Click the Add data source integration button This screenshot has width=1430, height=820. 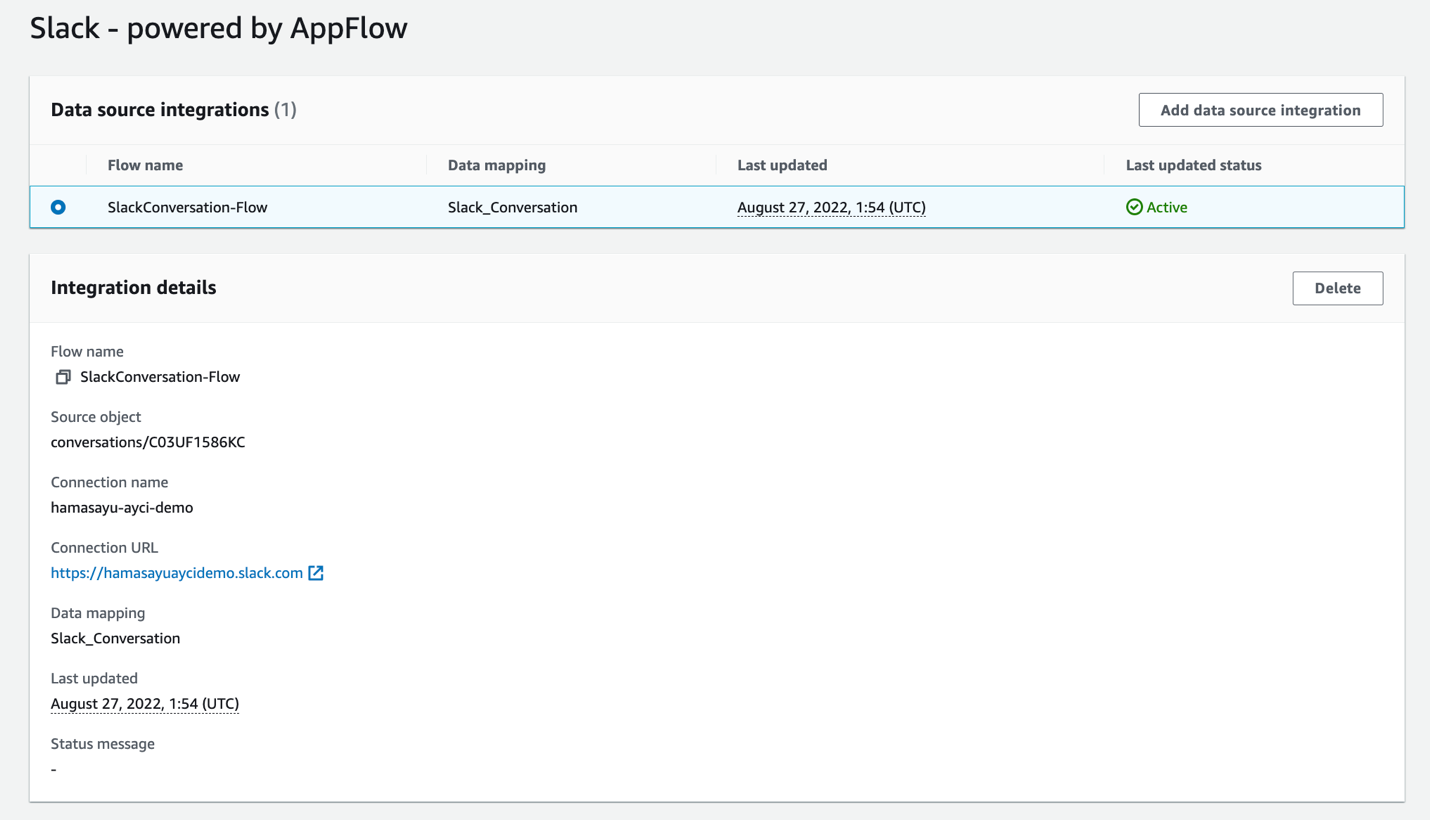click(x=1261, y=110)
